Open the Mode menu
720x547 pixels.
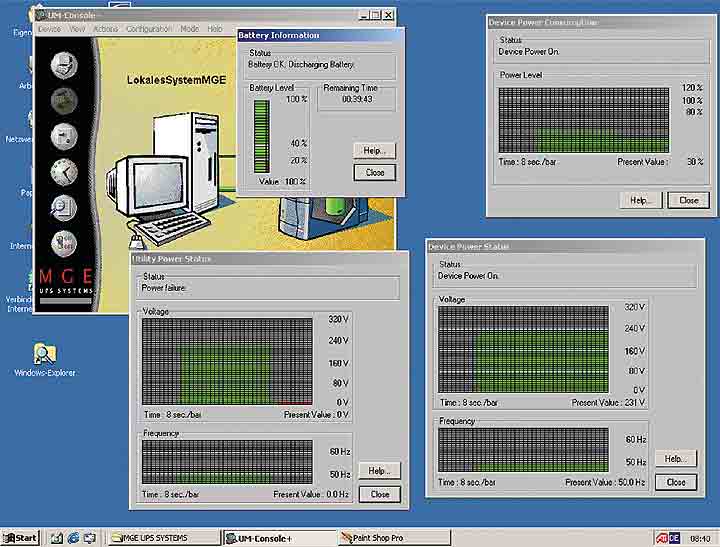(x=189, y=29)
